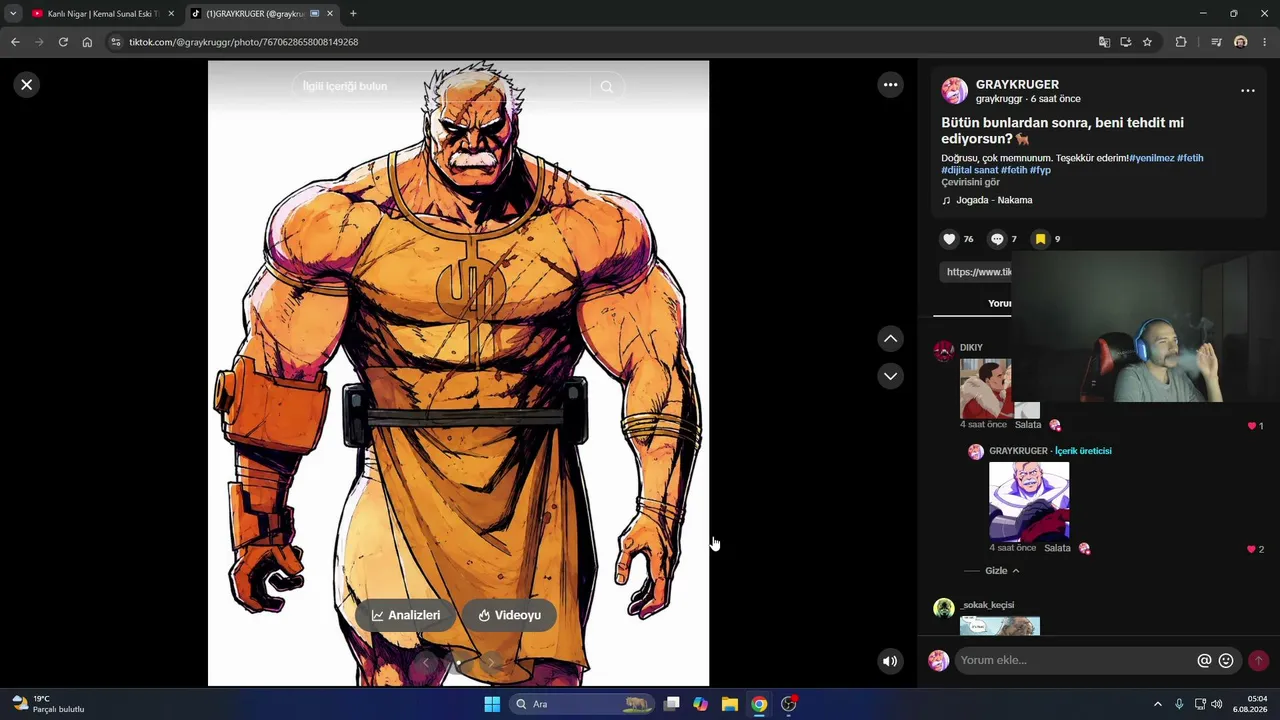Collapse replies with 'Gizle'

tap(1002, 571)
